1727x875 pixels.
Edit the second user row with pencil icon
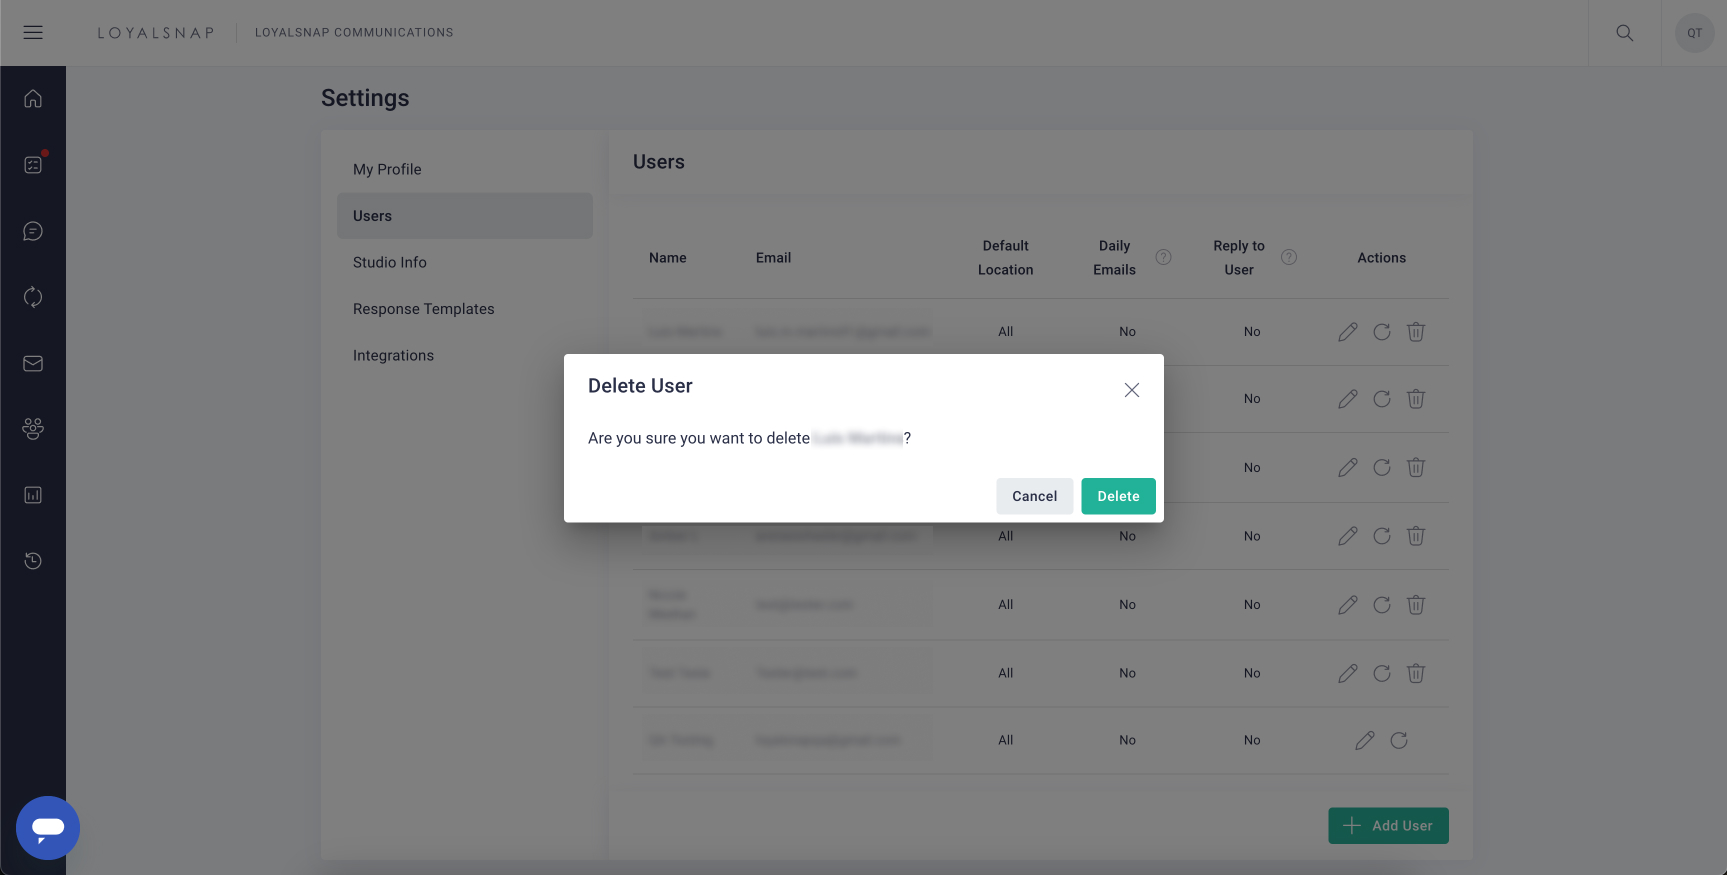[1348, 399]
